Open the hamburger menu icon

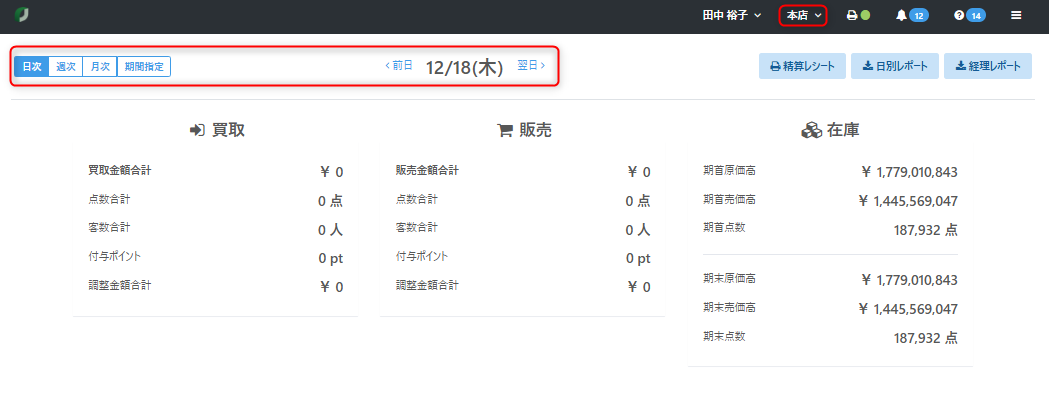click(x=1016, y=15)
